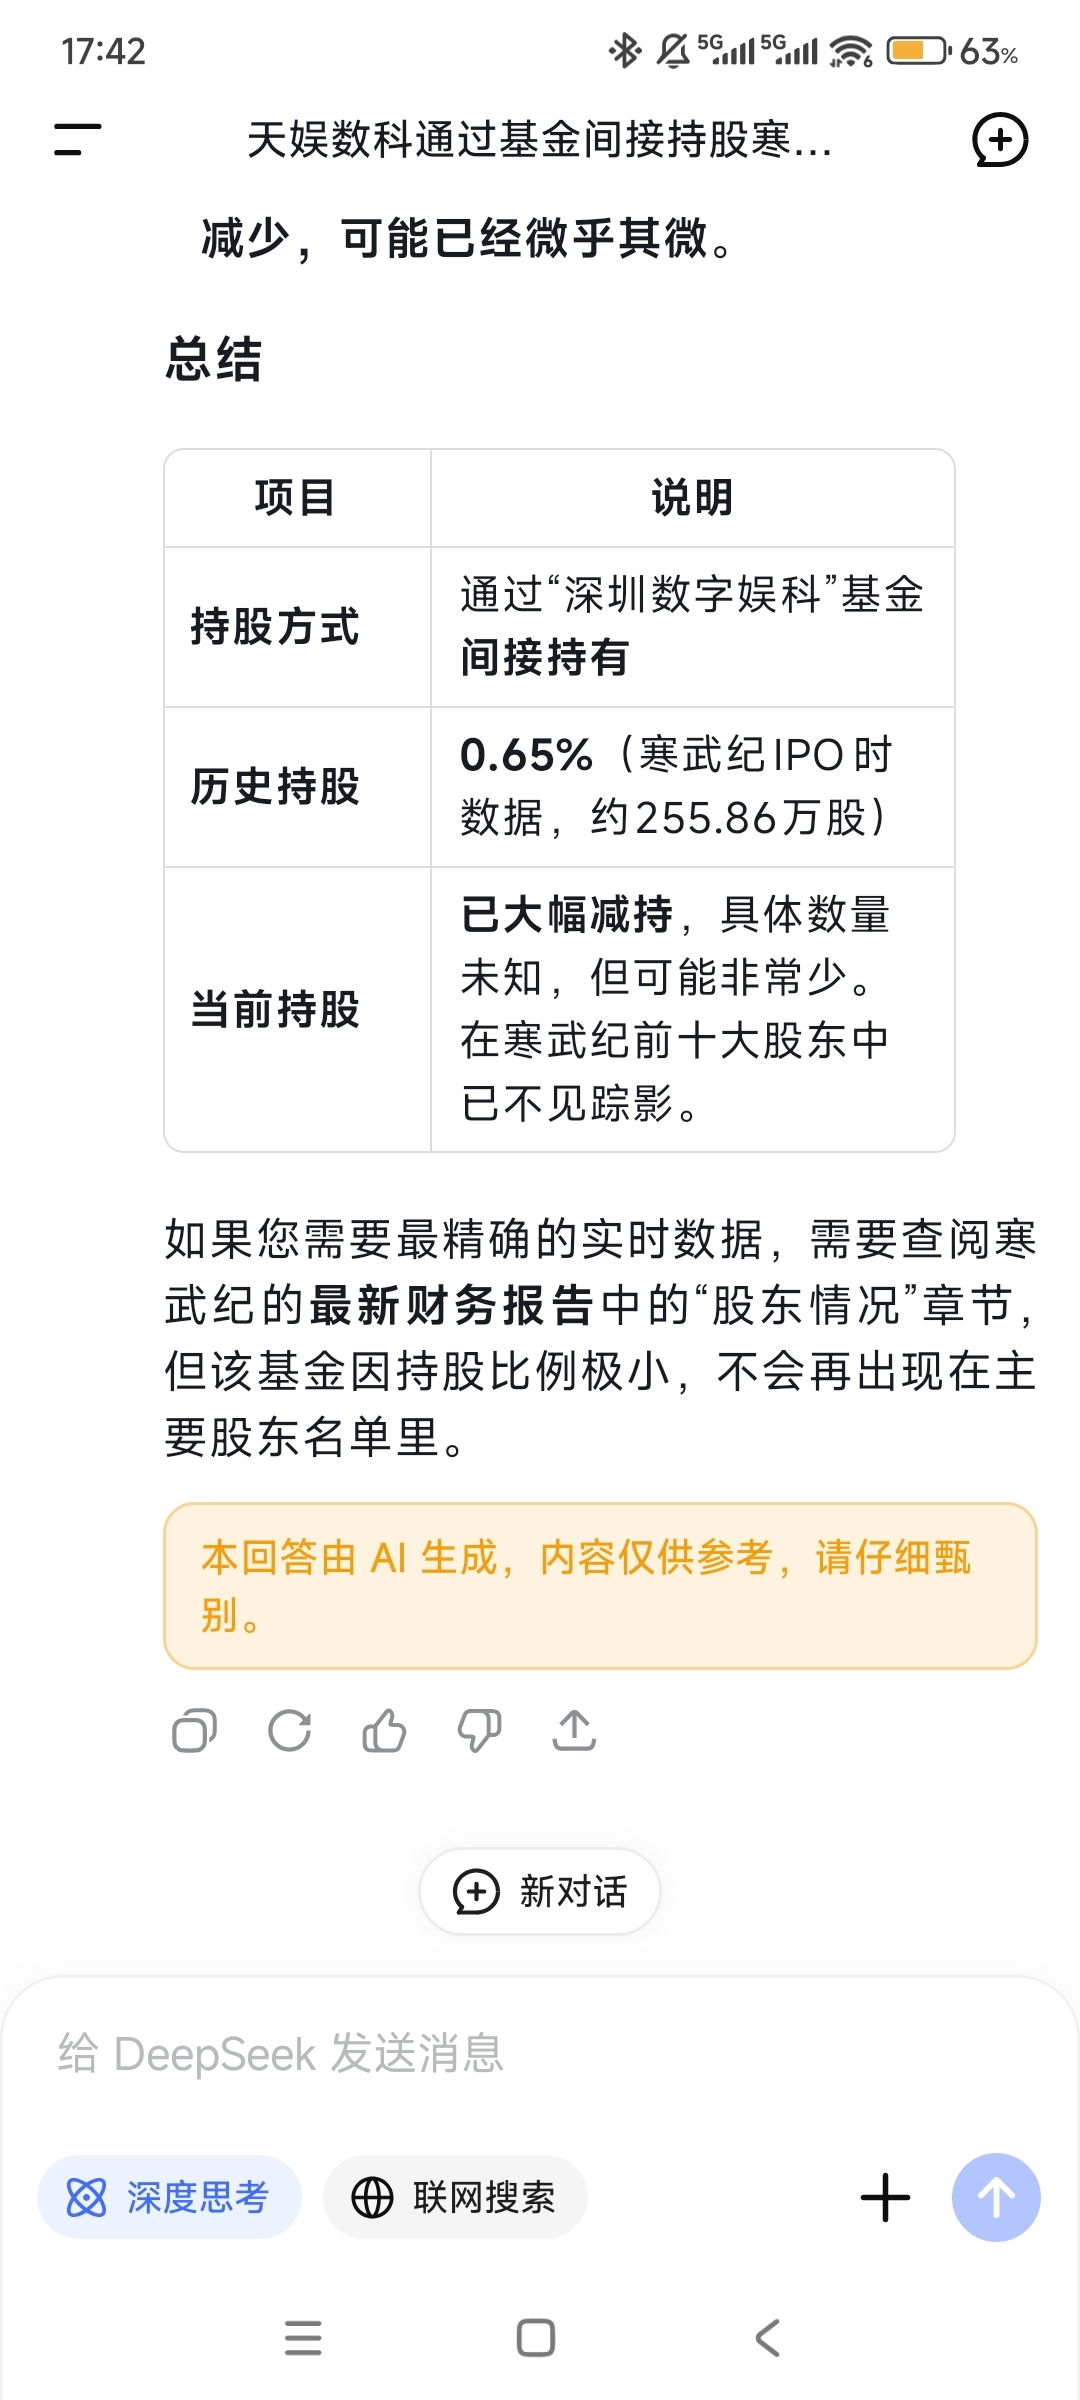Tap the 新对话 new conversation button

(540, 1891)
